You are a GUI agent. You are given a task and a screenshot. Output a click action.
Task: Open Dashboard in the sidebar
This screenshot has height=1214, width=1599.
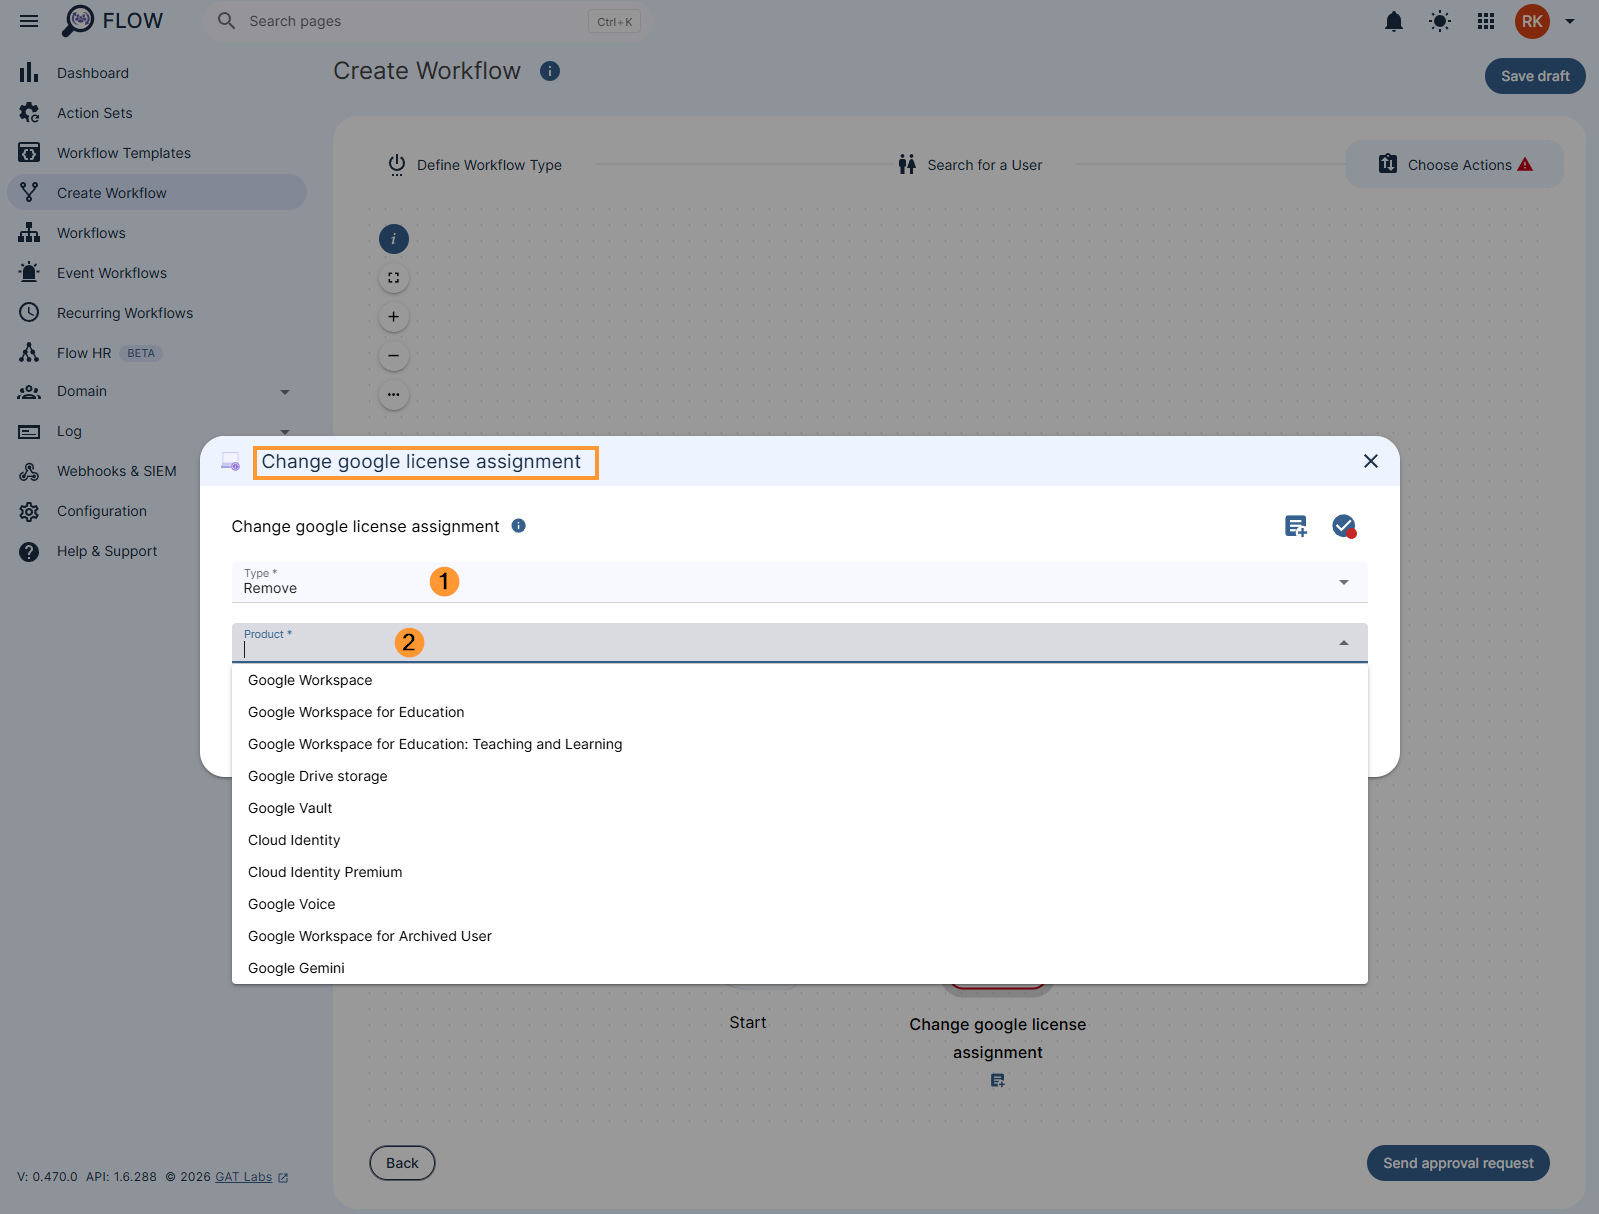point(157,73)
